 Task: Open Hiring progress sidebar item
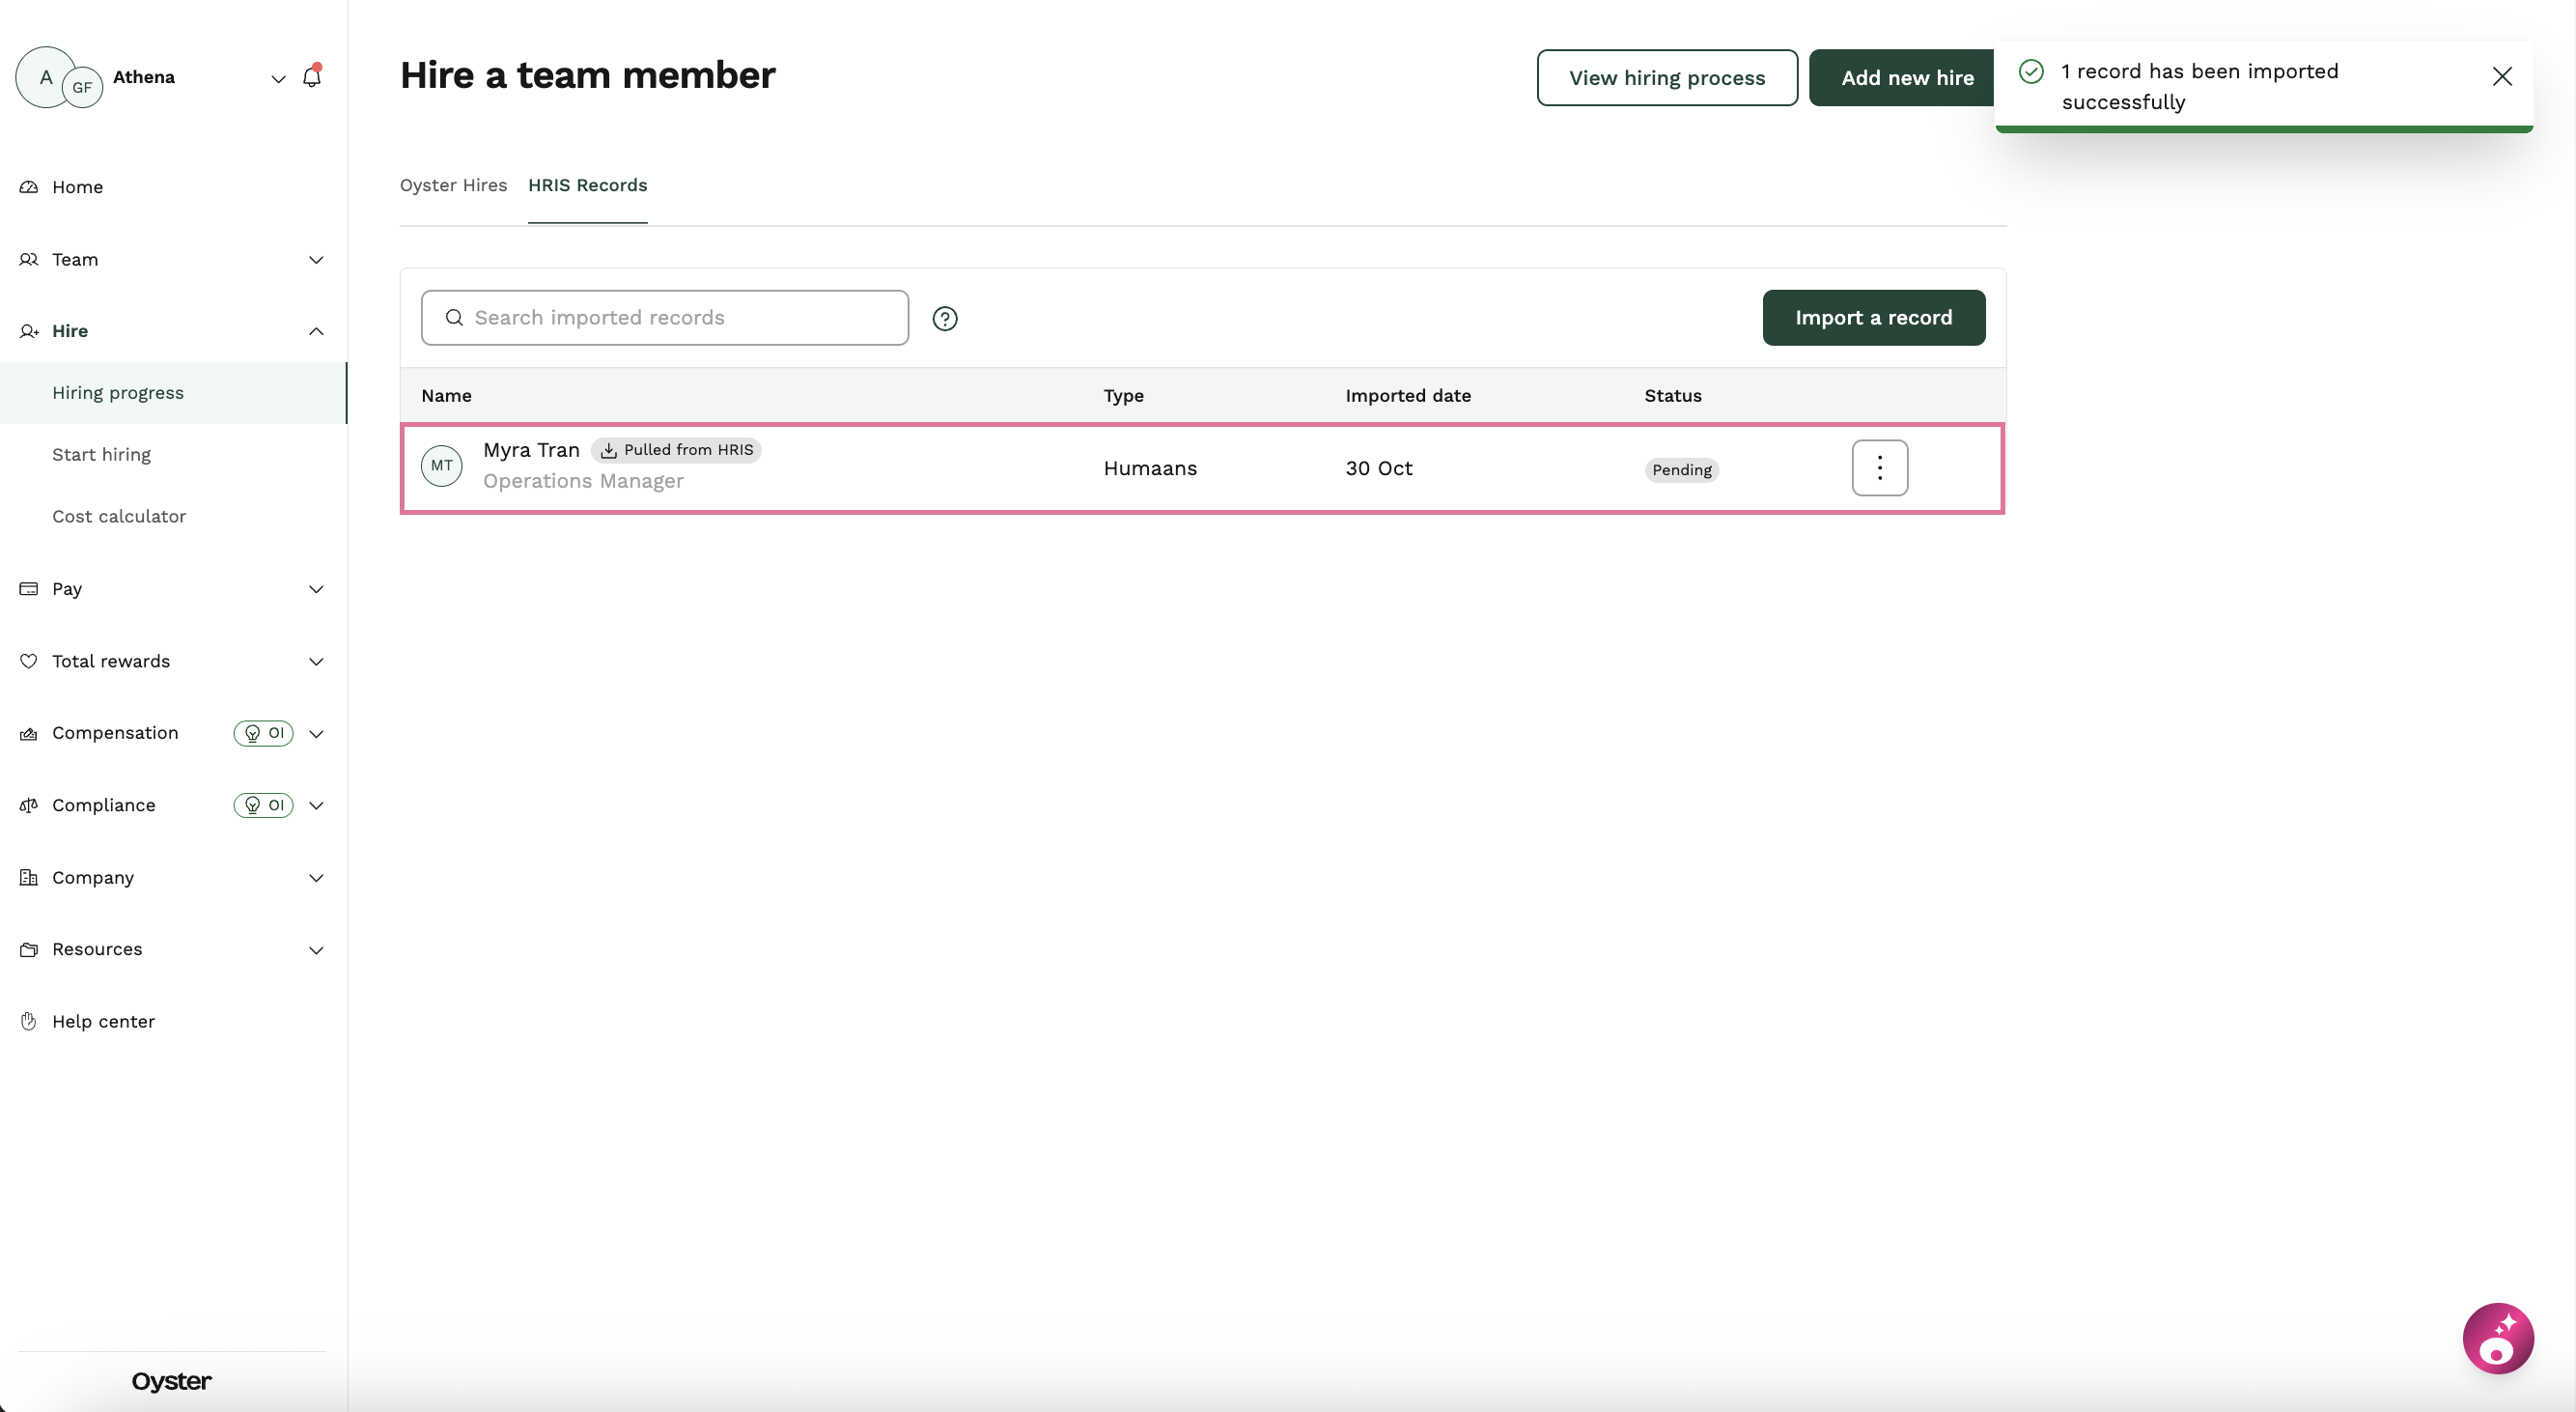173,393
